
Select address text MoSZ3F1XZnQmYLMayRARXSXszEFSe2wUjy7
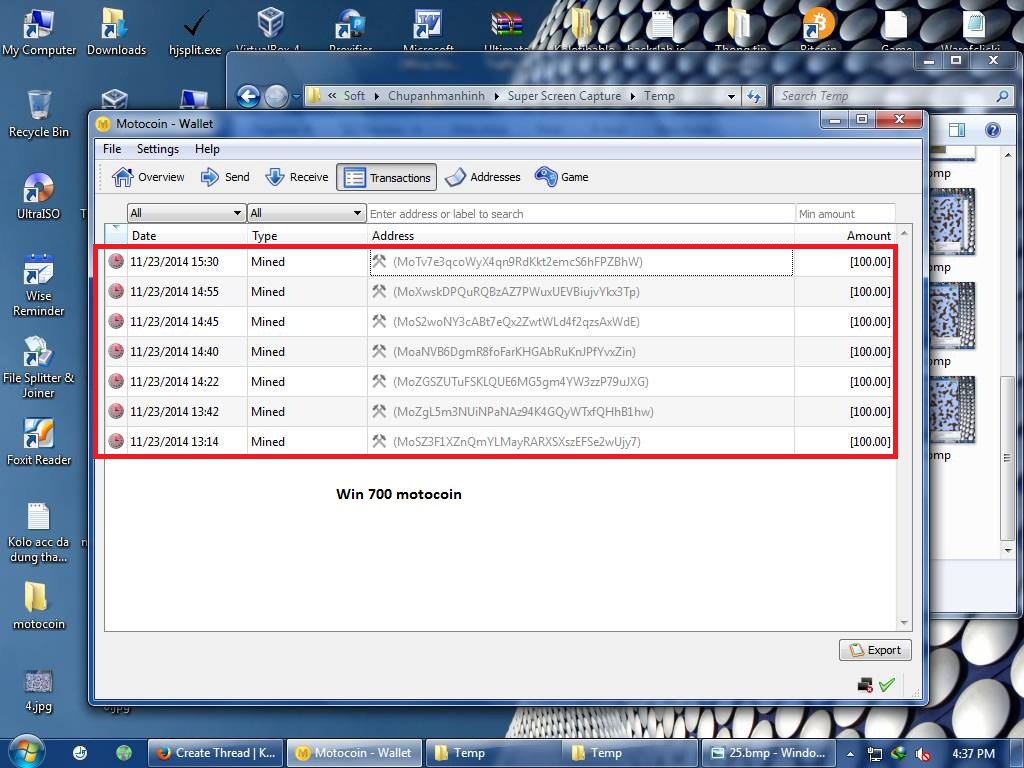tap(517, 441)
